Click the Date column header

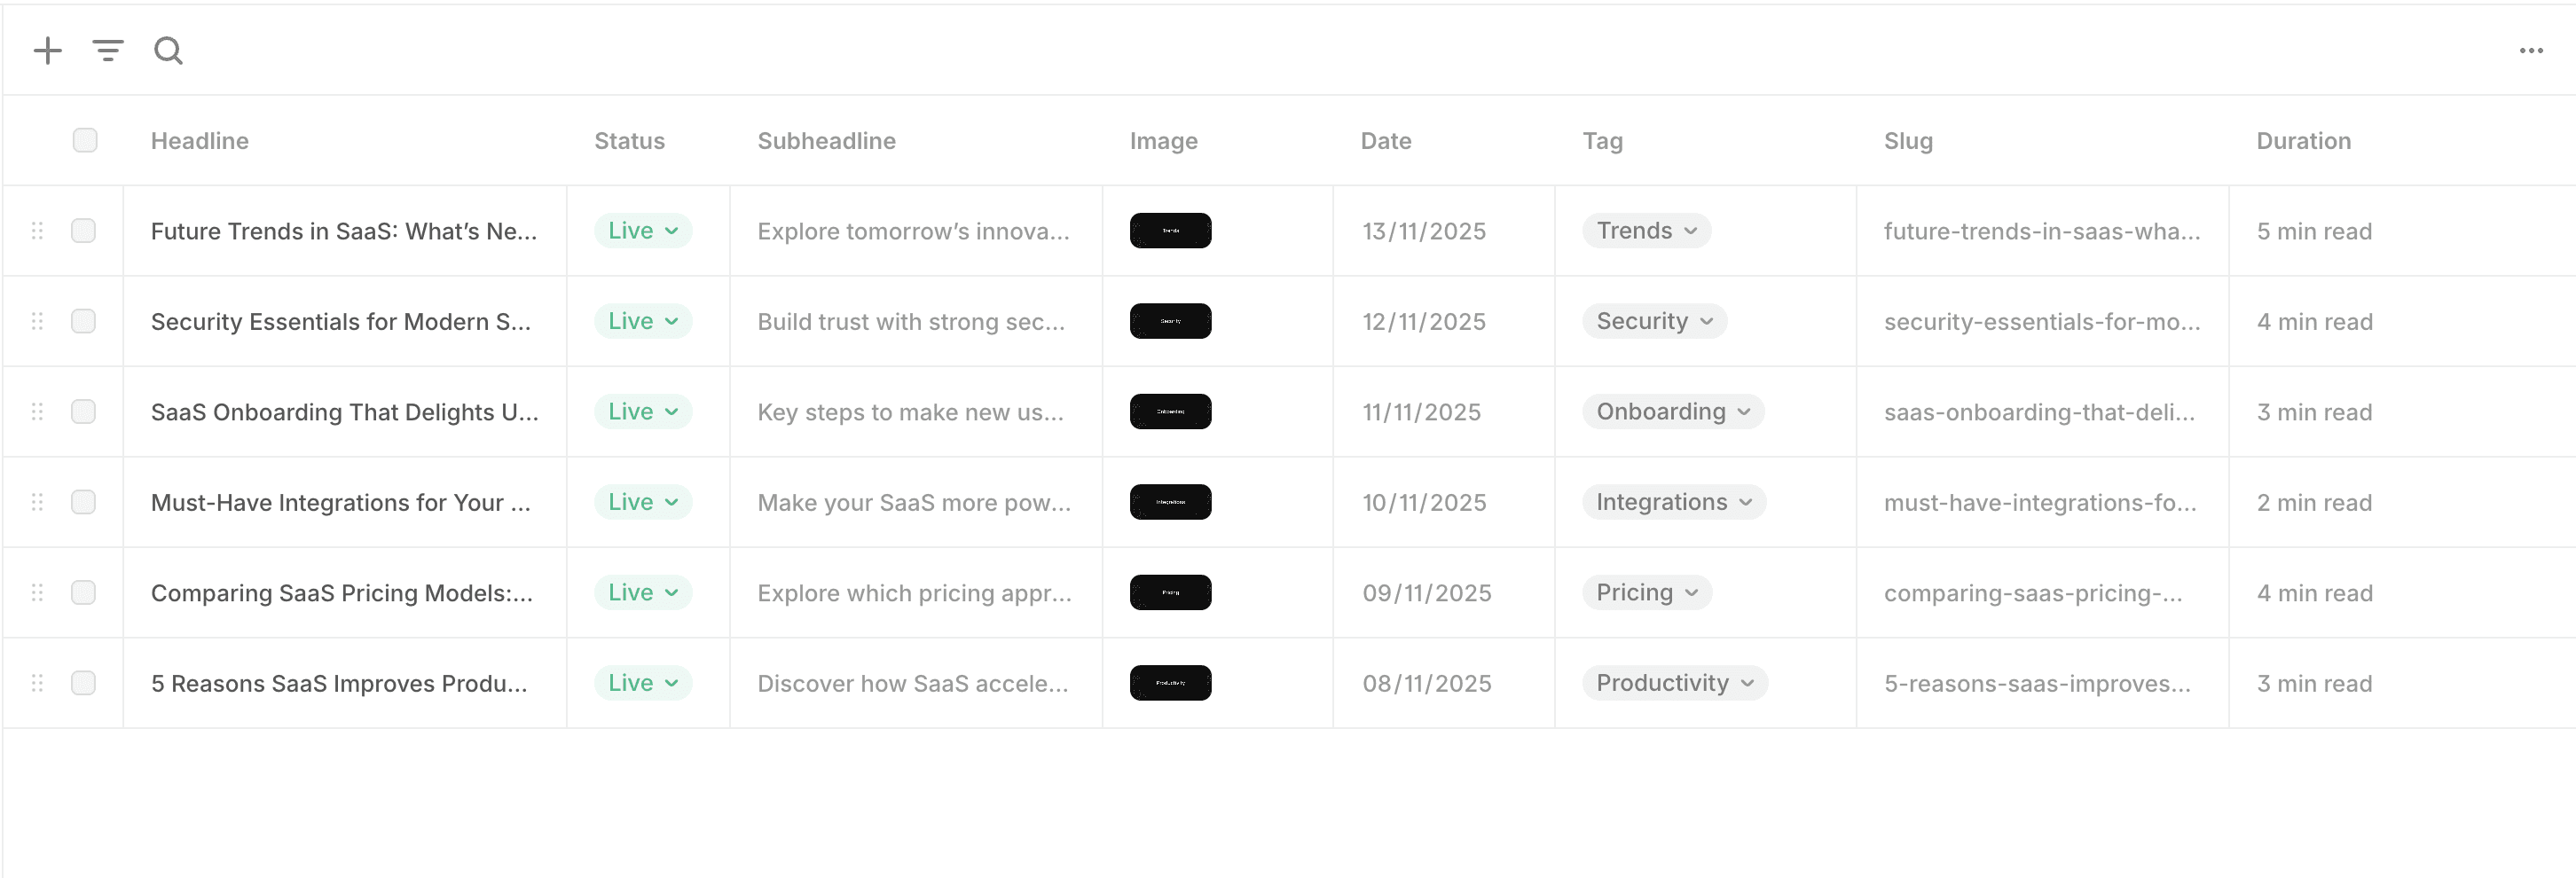click(x=1386, y=141)
